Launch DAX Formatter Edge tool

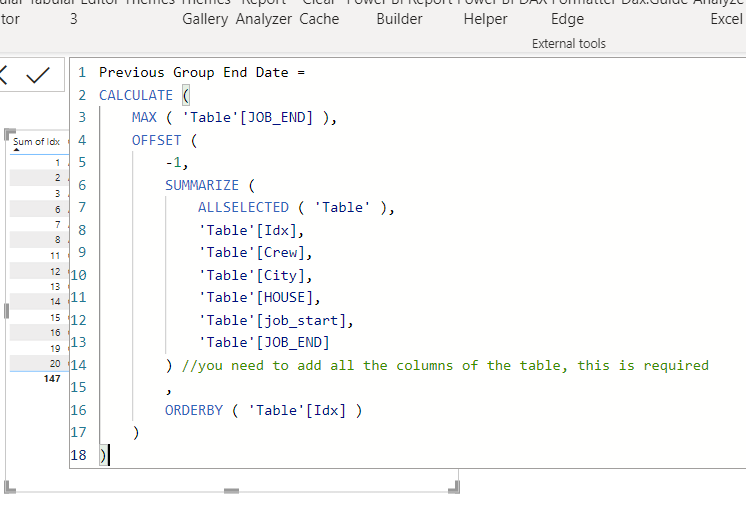[567, 12]
